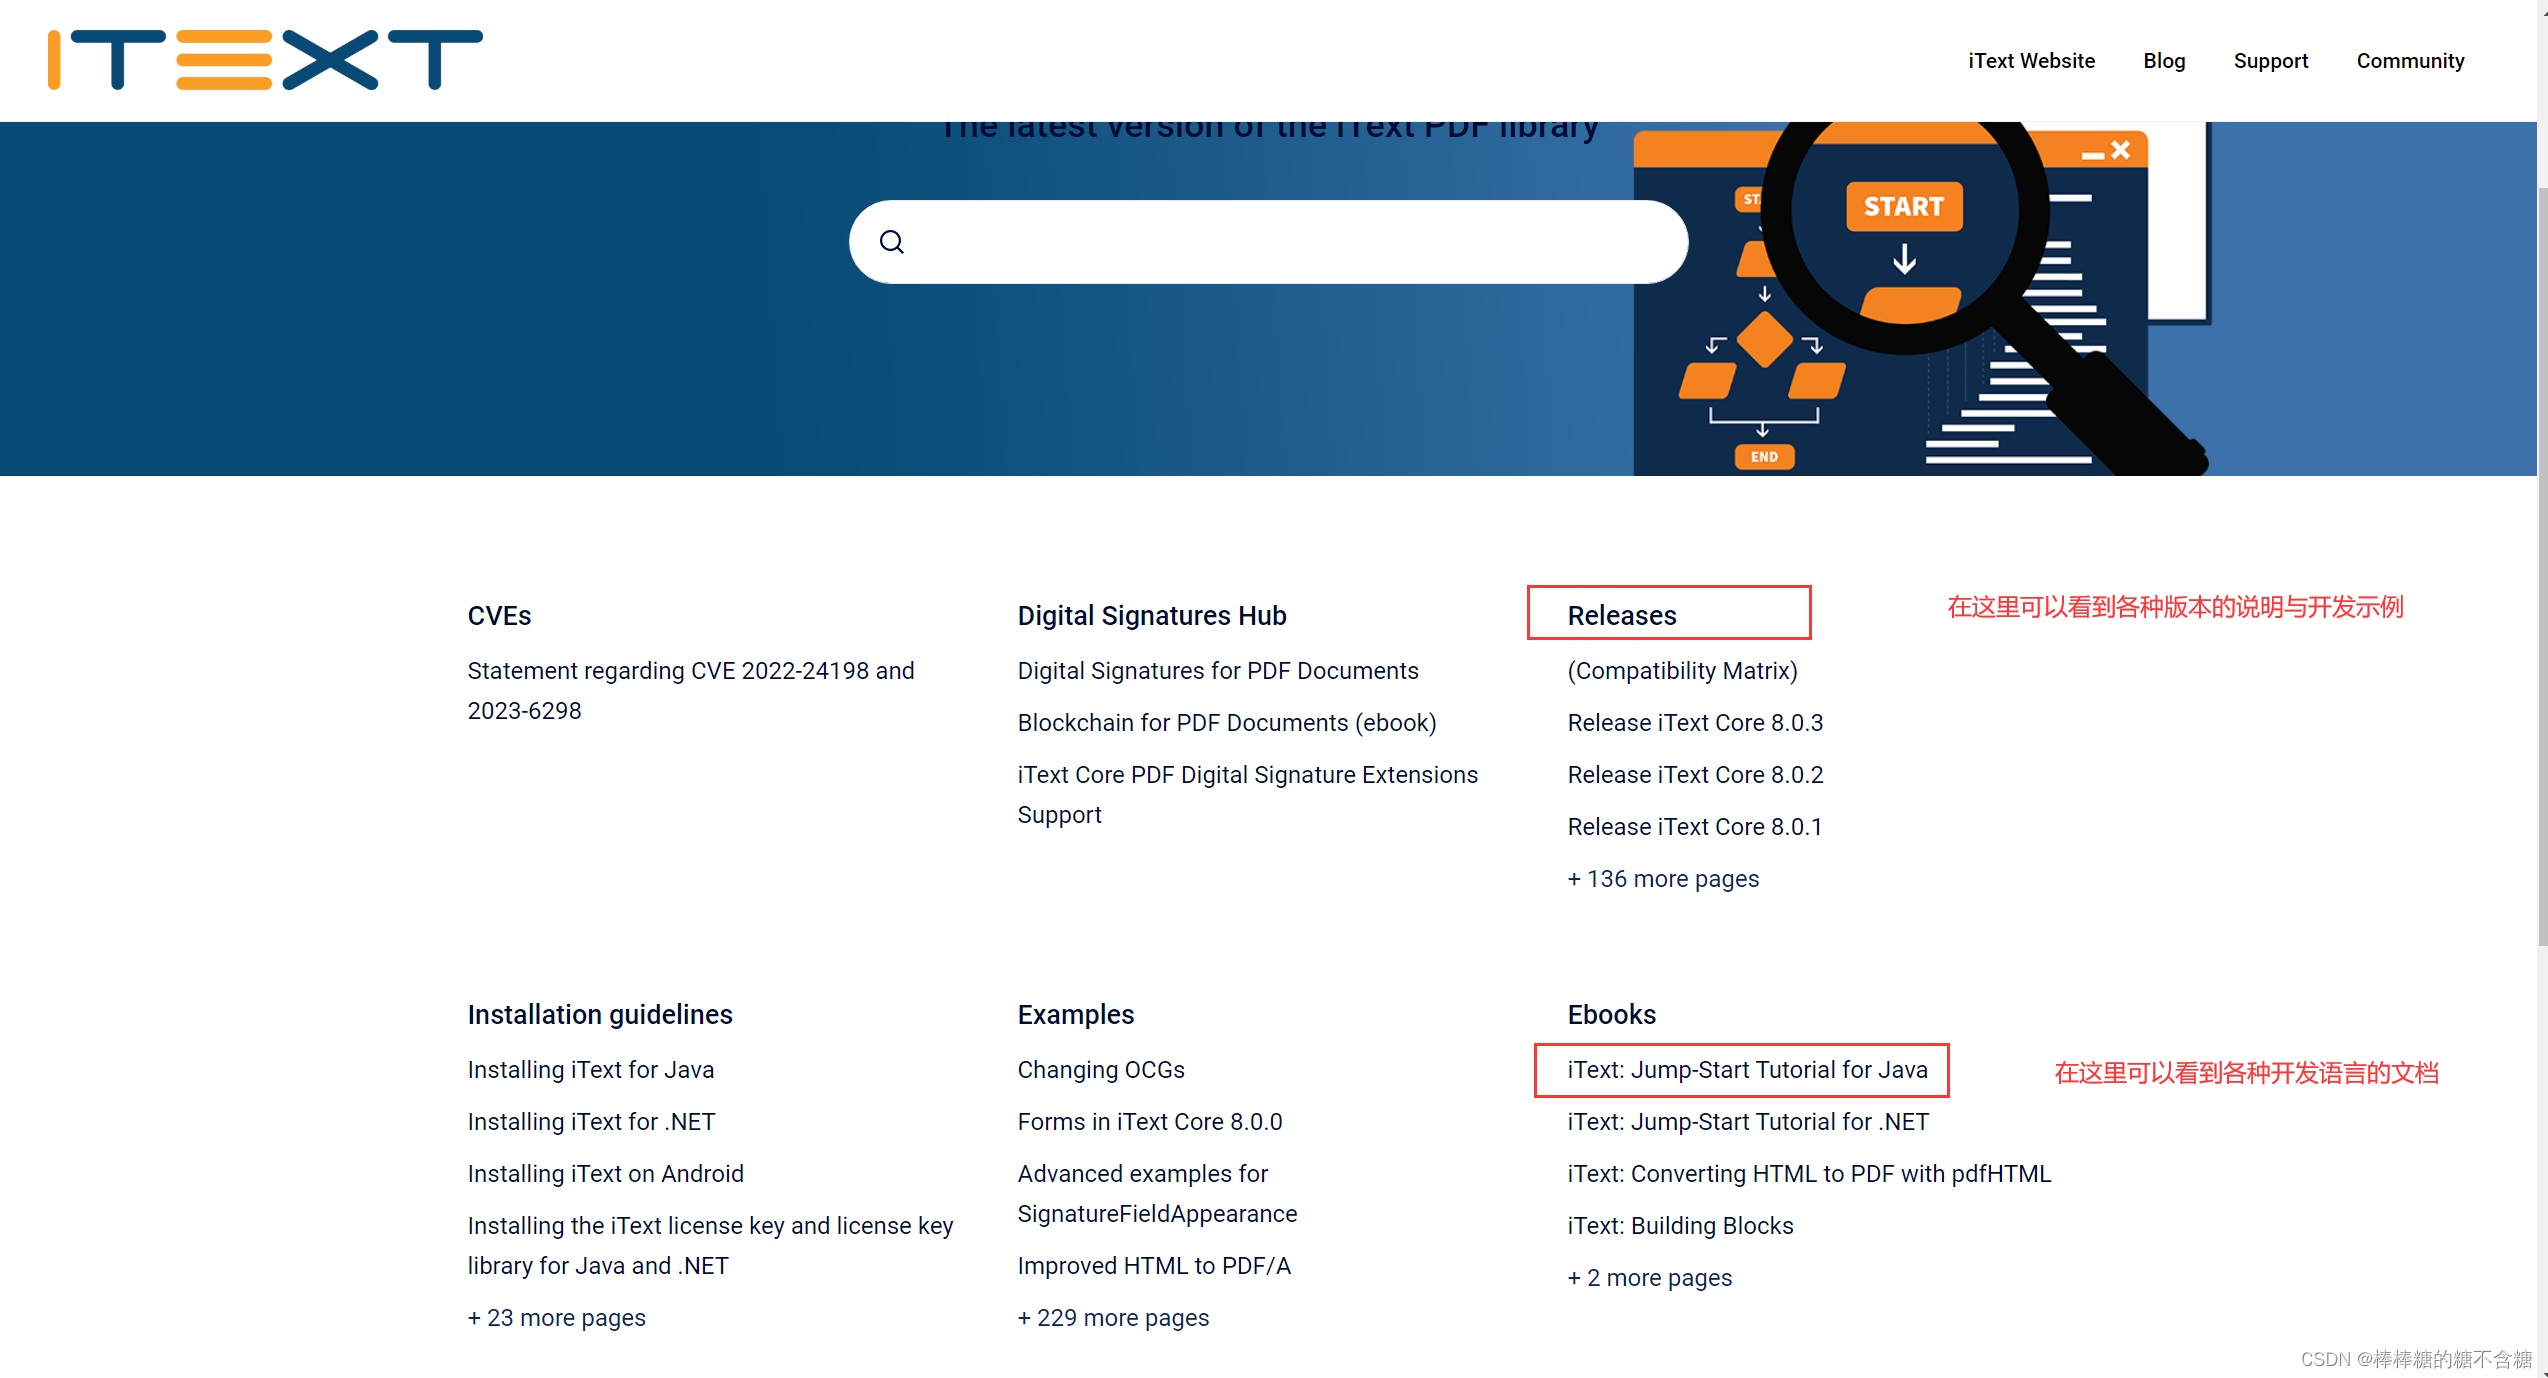2548x1378 pixels.
Task: Expand Releases section with 136 more pages
Action: tap(1662, 877)
